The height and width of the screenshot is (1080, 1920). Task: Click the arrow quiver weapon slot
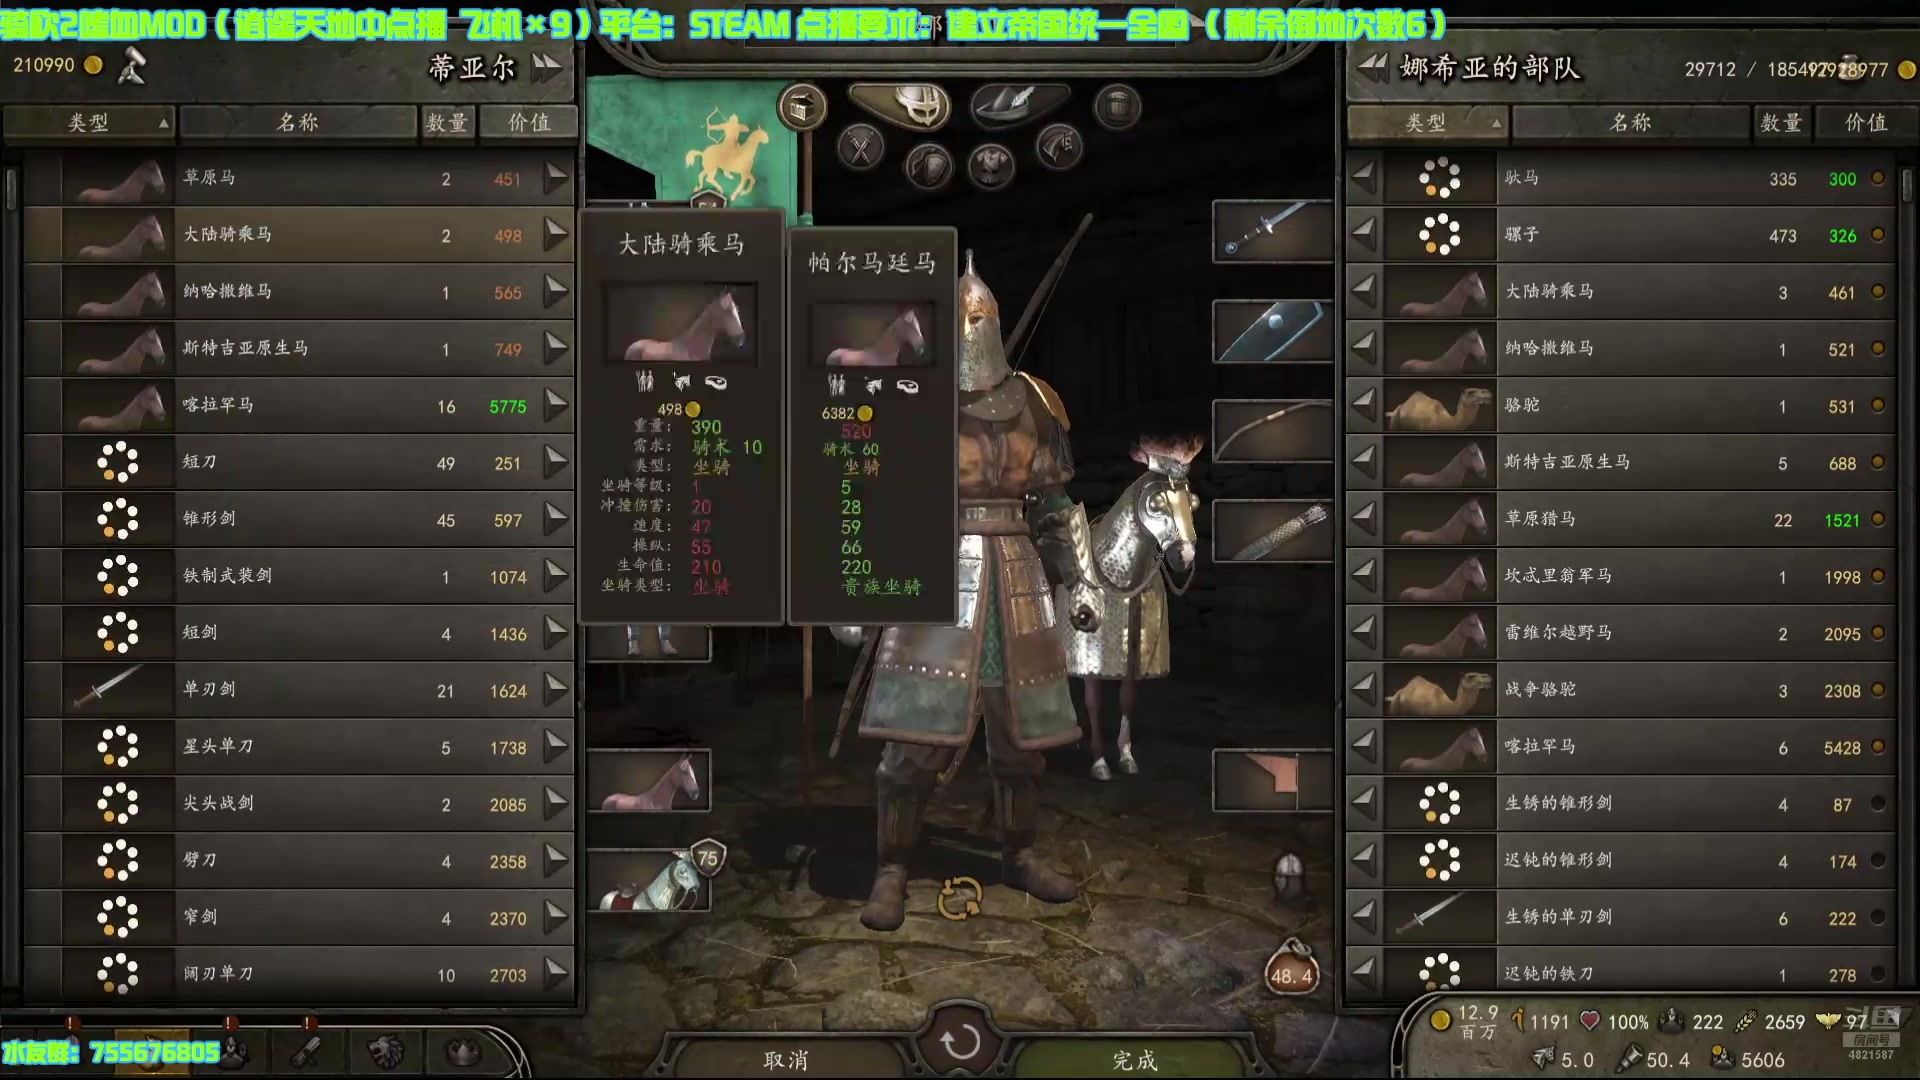(1273, 531)
